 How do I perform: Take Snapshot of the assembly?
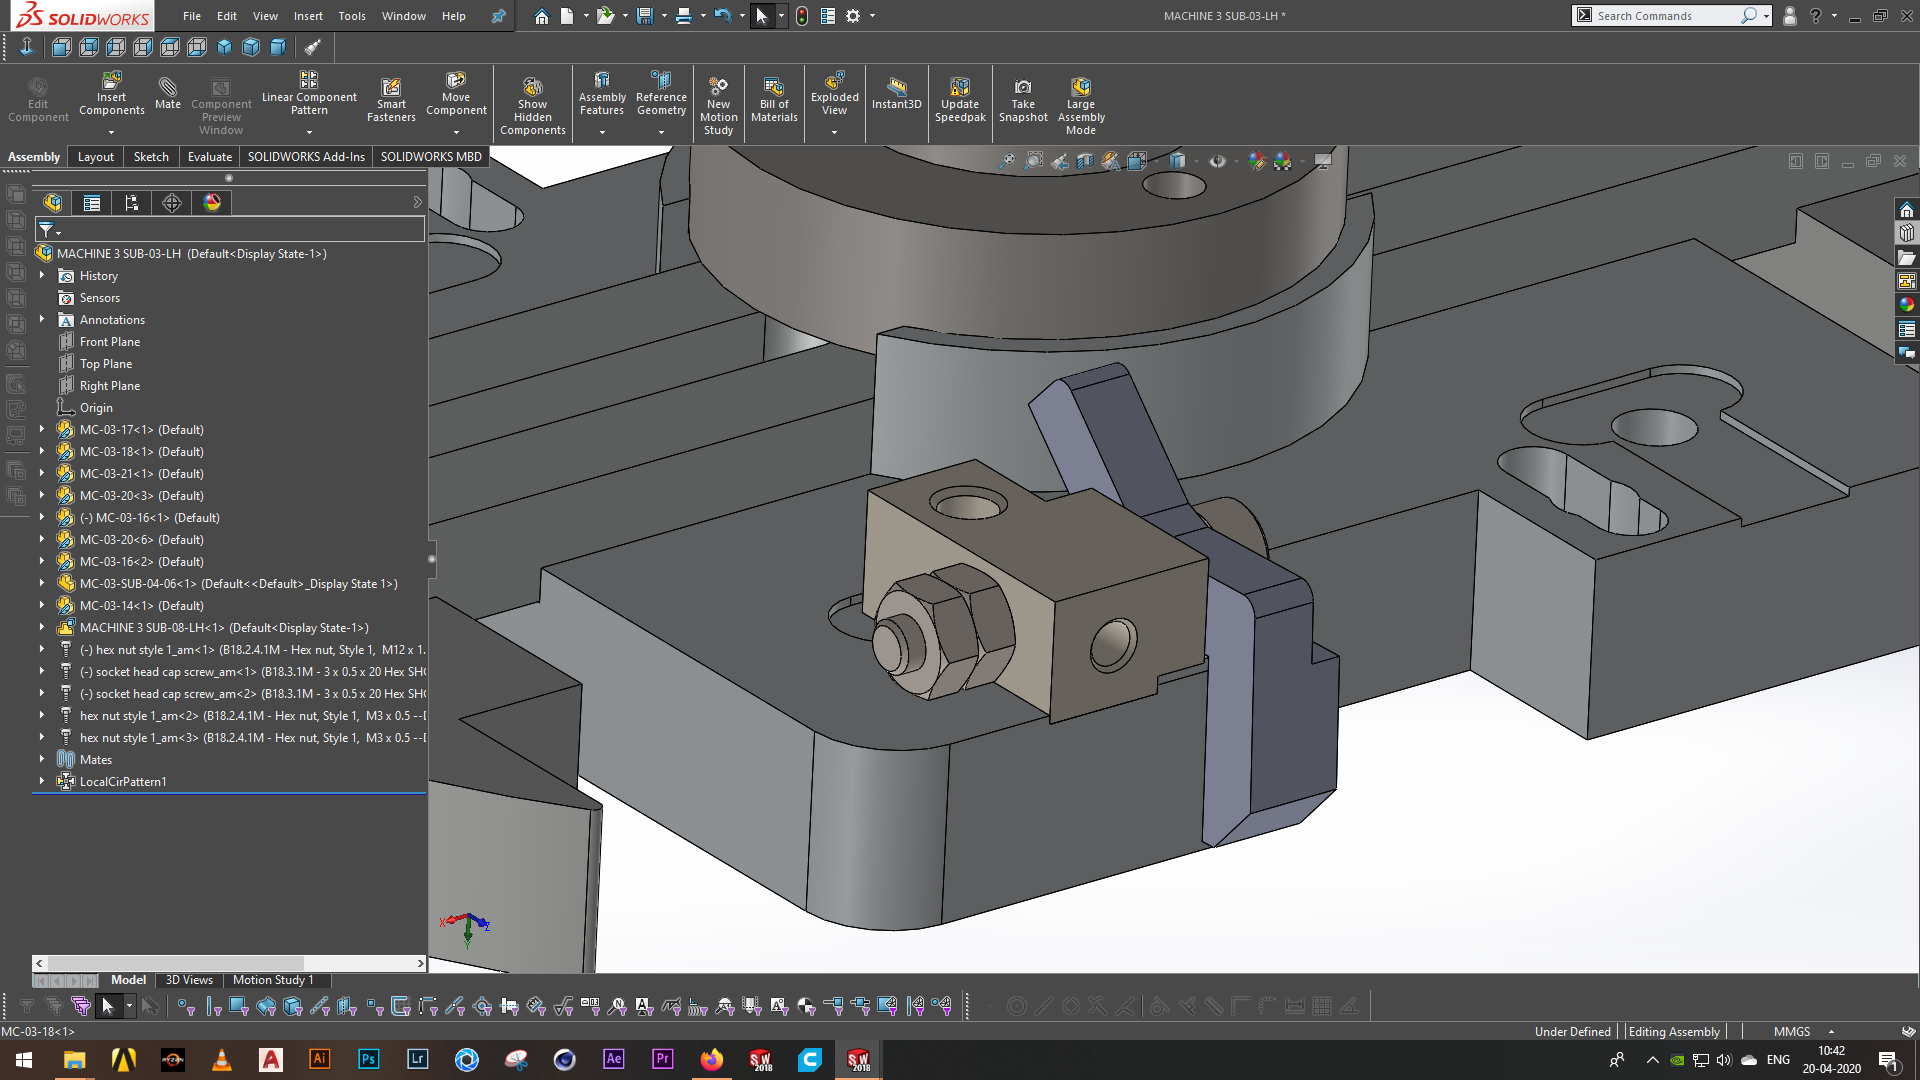pos(1023,99)
